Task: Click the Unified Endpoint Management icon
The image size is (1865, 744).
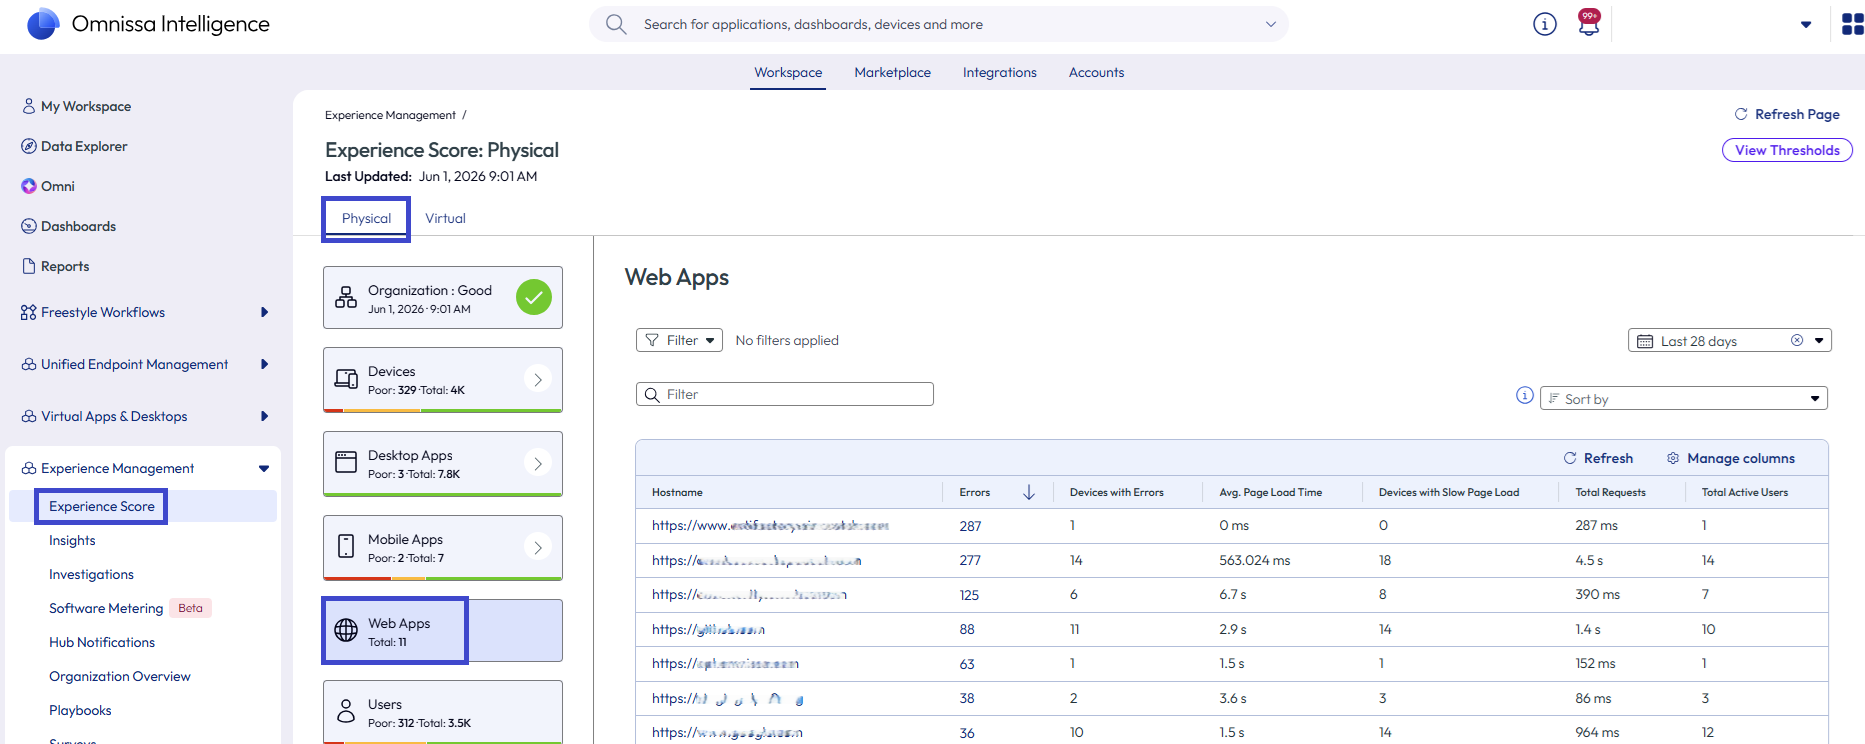Action: click(x=29, y=364)
